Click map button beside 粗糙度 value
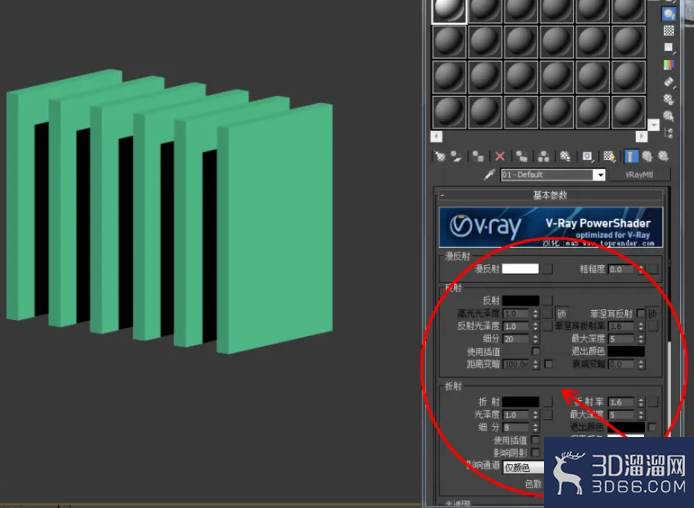 point(653,269)
